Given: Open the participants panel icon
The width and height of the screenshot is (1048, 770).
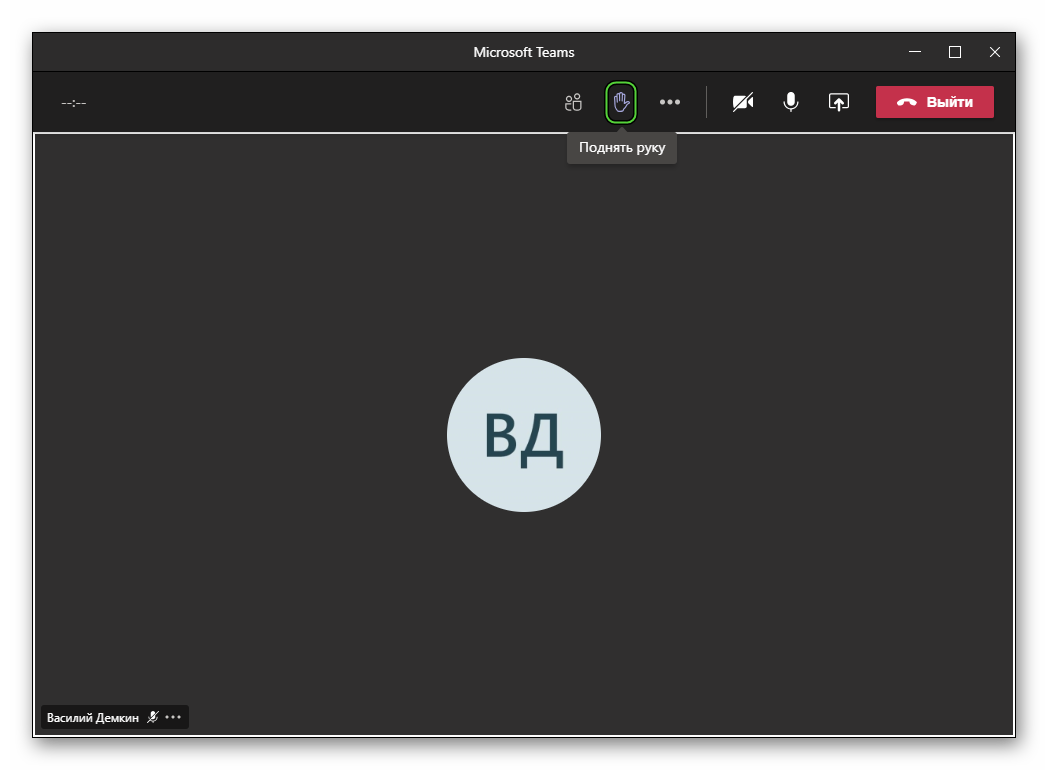Looking at the screenshot, I should [573, 102].
